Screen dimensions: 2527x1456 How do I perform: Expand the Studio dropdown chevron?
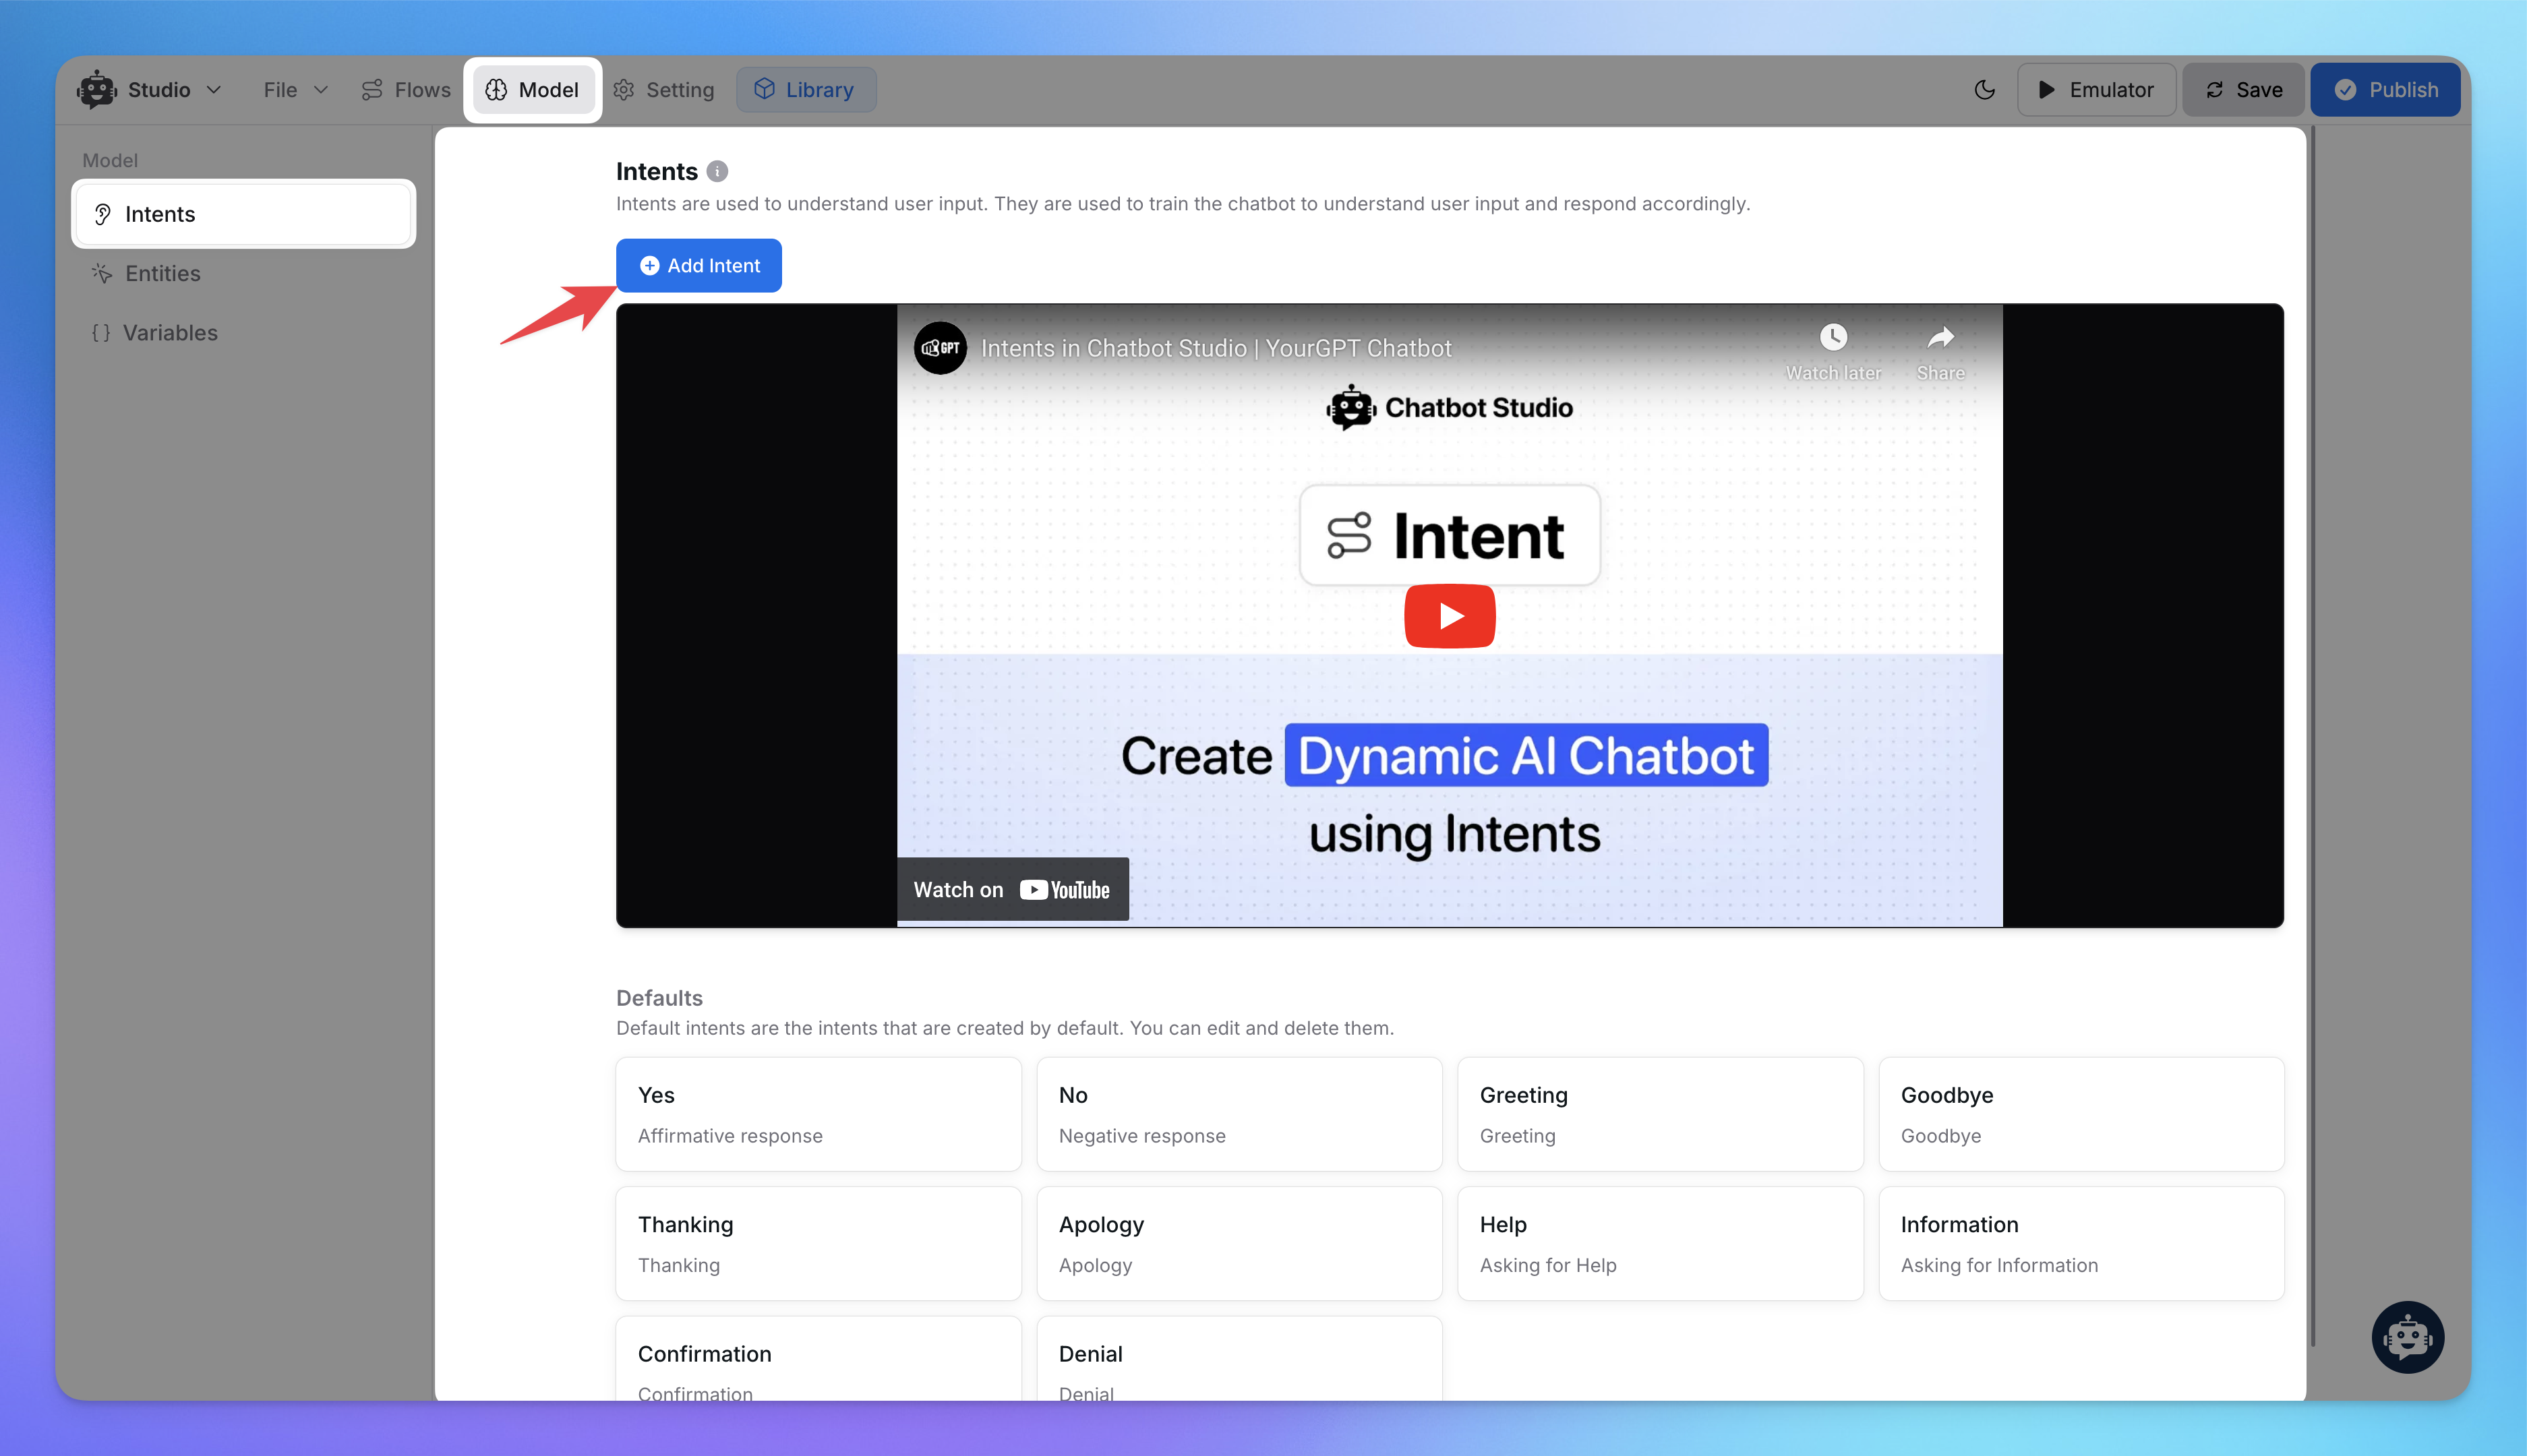tap(214, 90)
